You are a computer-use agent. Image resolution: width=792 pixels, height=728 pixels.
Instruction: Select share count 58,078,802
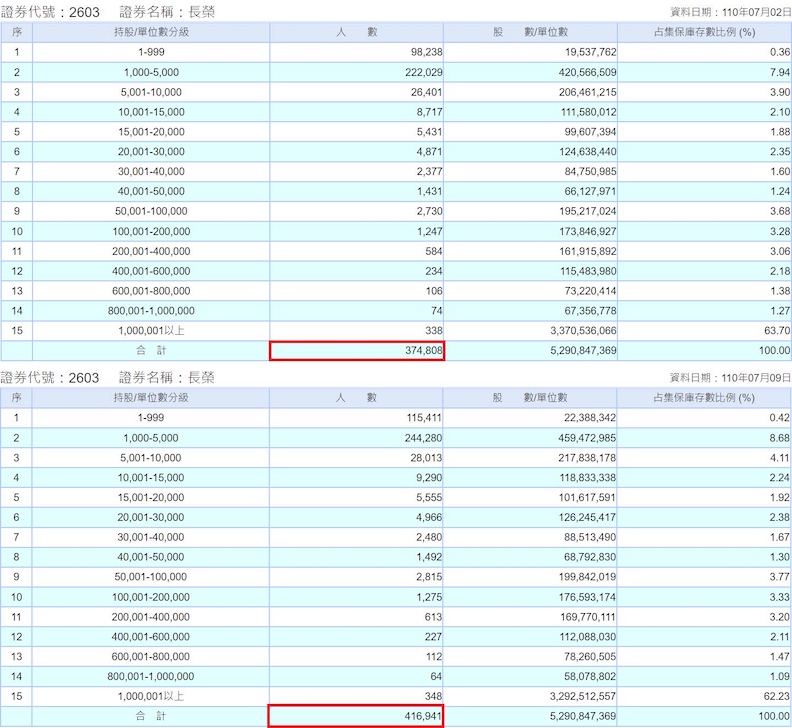pyautogui.click(x=590, y=676)
